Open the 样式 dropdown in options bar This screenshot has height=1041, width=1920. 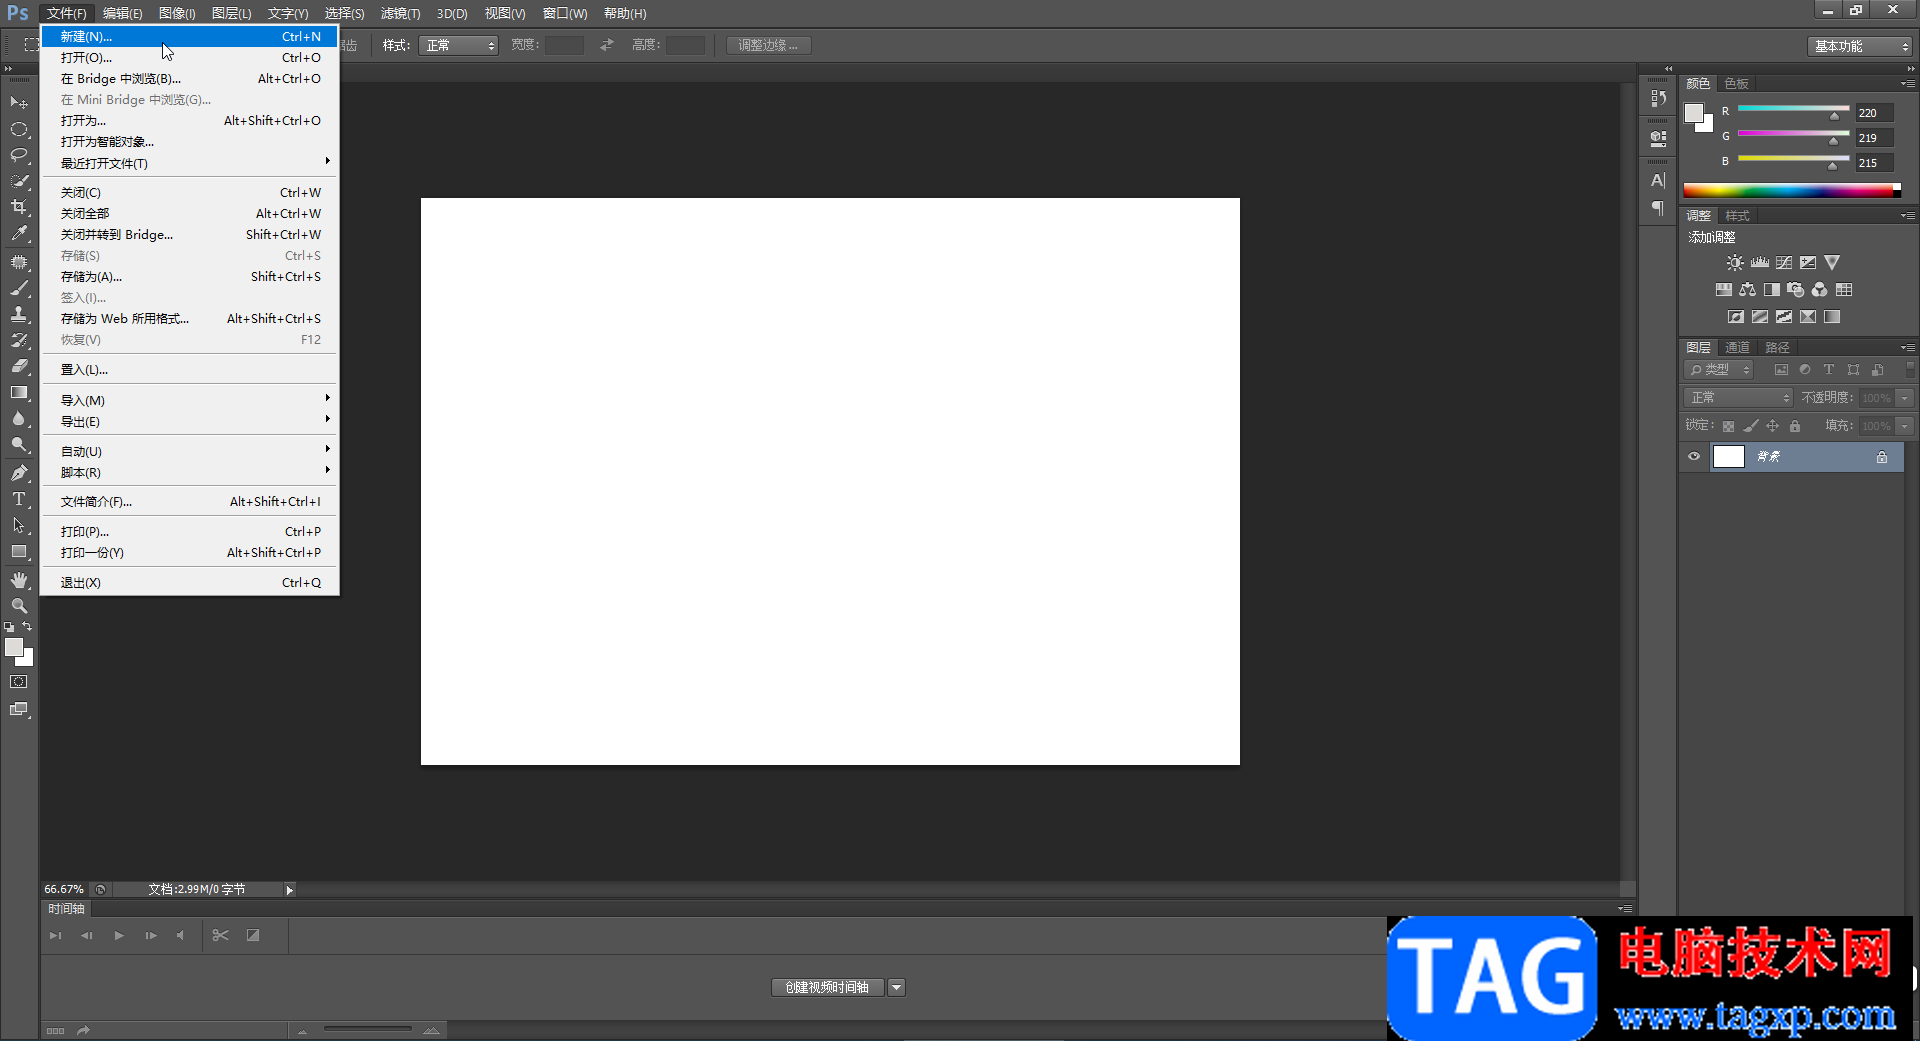[458, 45]
